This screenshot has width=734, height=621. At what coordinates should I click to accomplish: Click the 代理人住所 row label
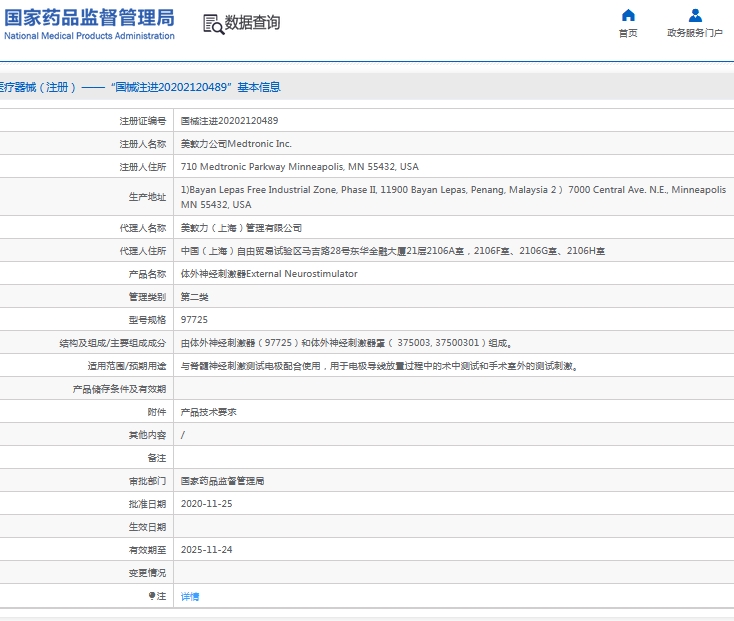click(143, 251)
